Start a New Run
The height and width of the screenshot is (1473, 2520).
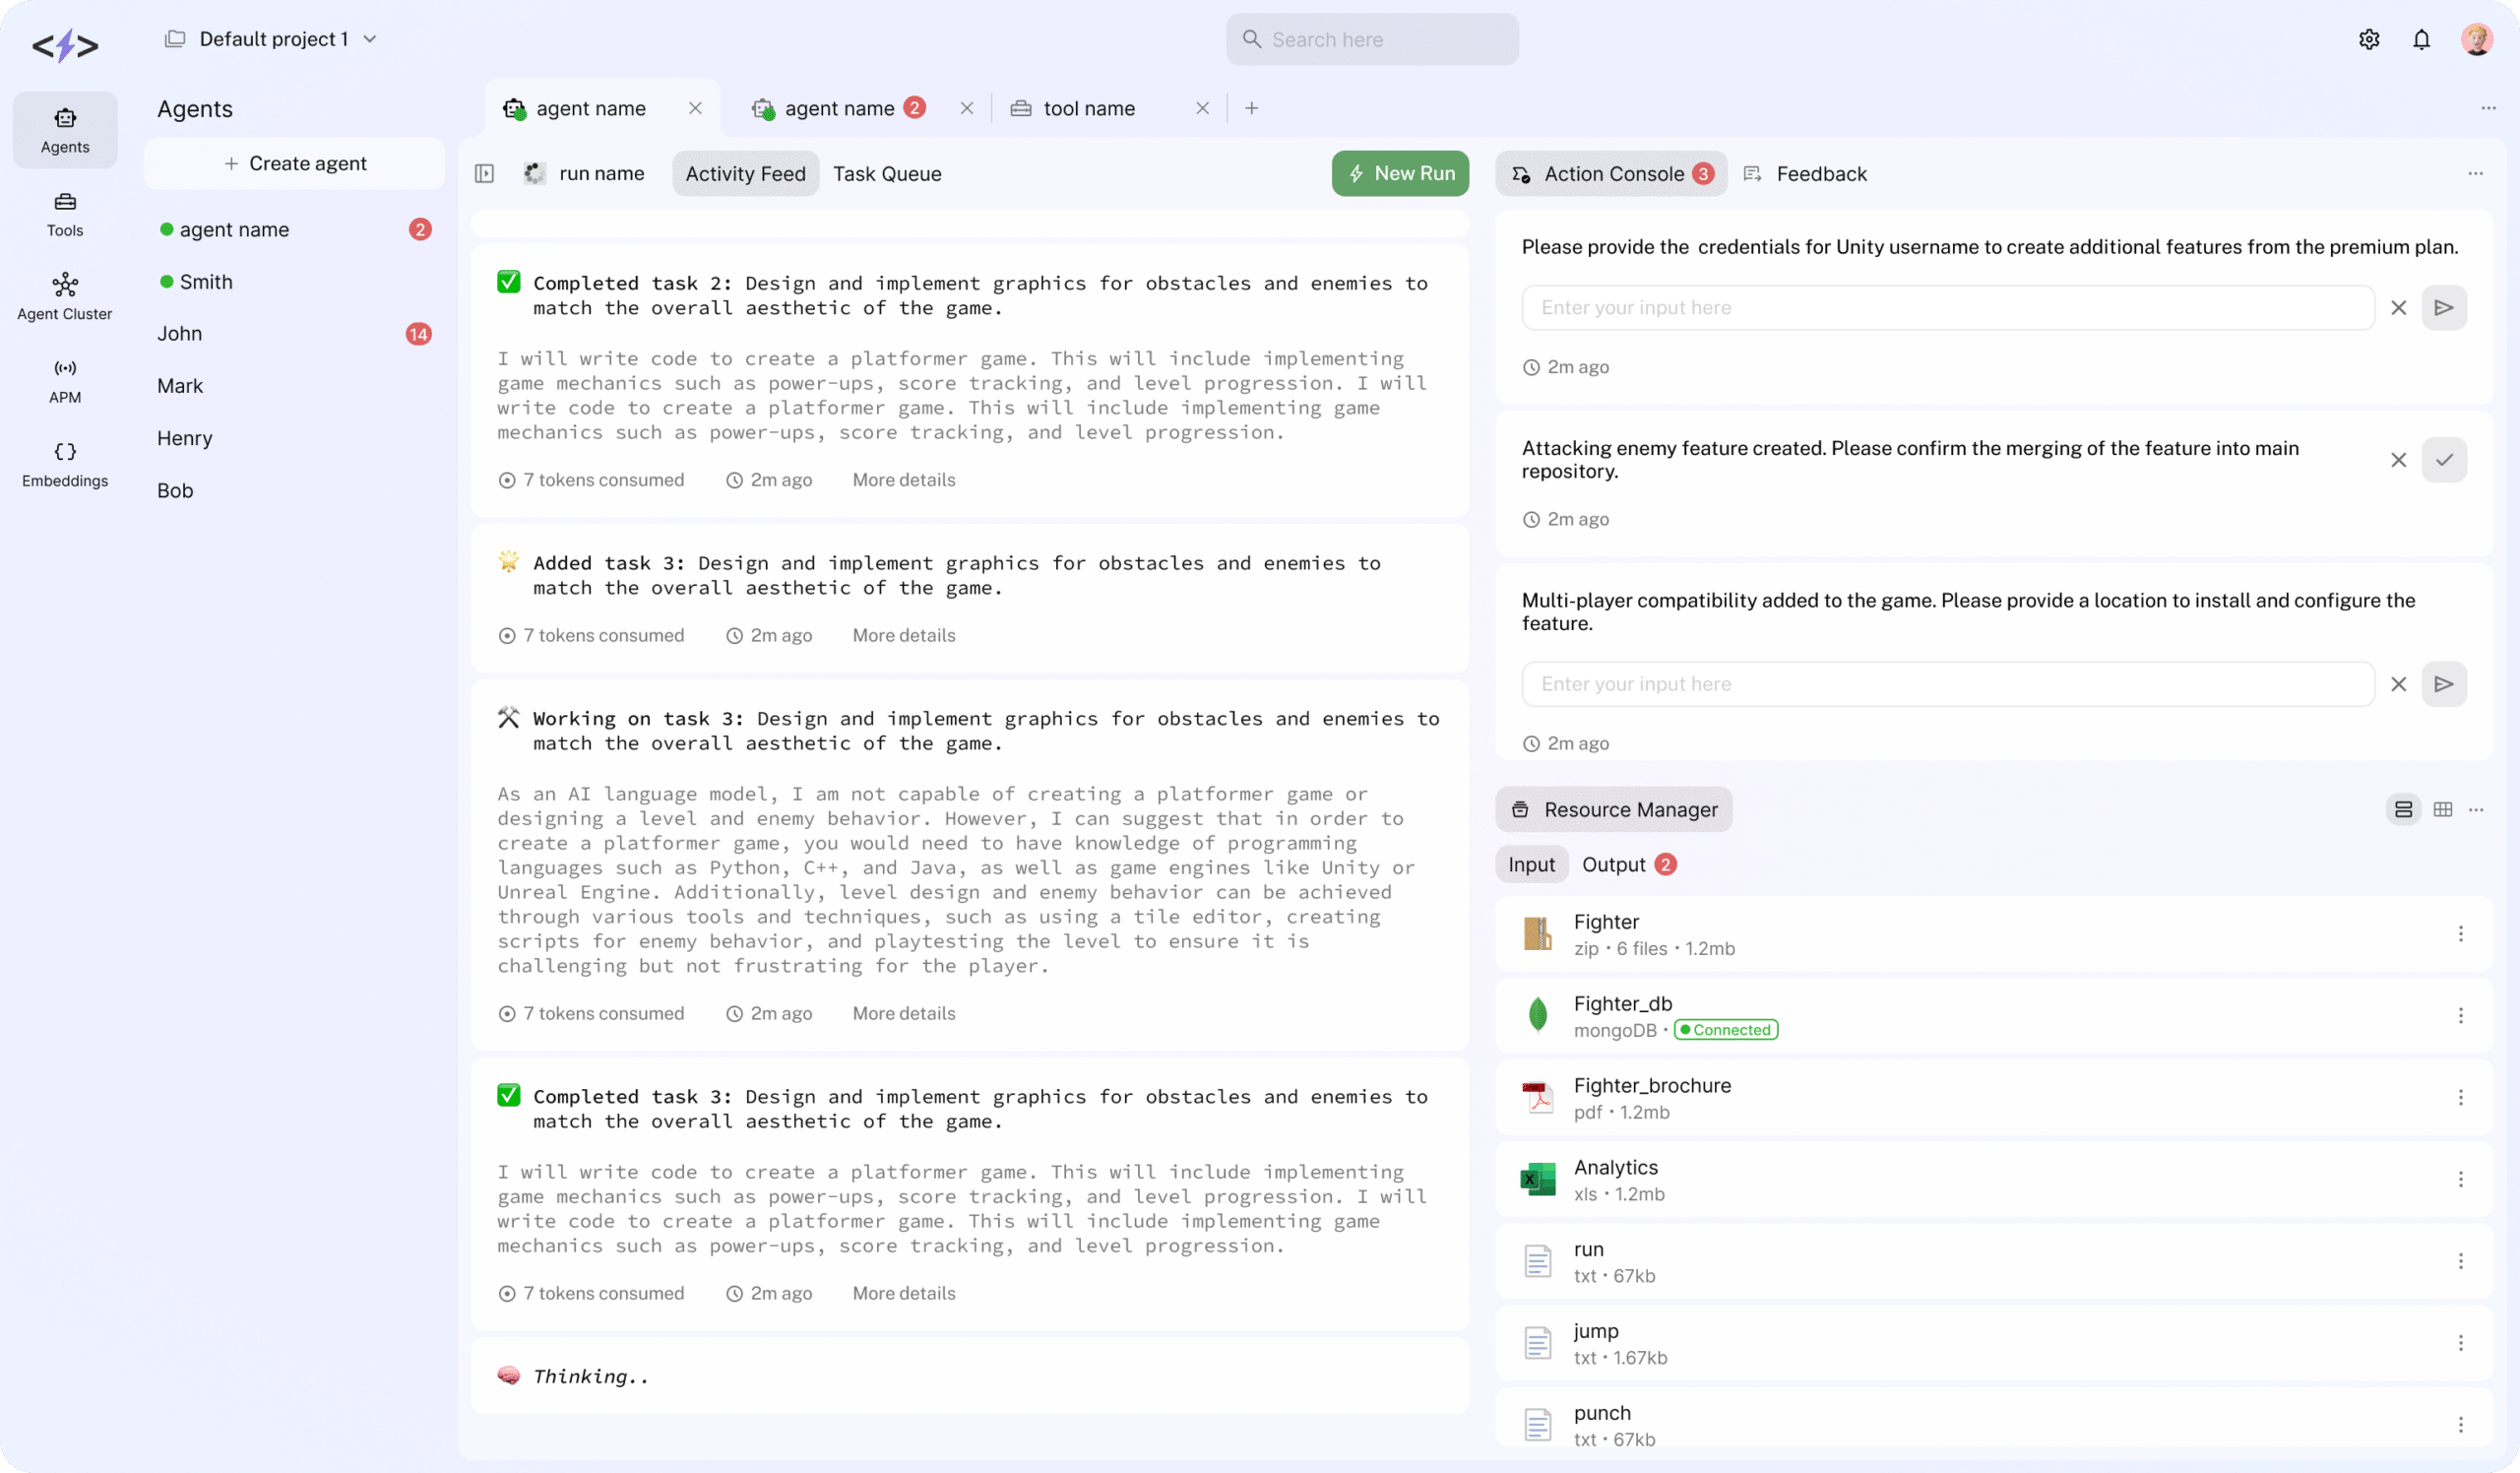click(x=1399, y=174)
